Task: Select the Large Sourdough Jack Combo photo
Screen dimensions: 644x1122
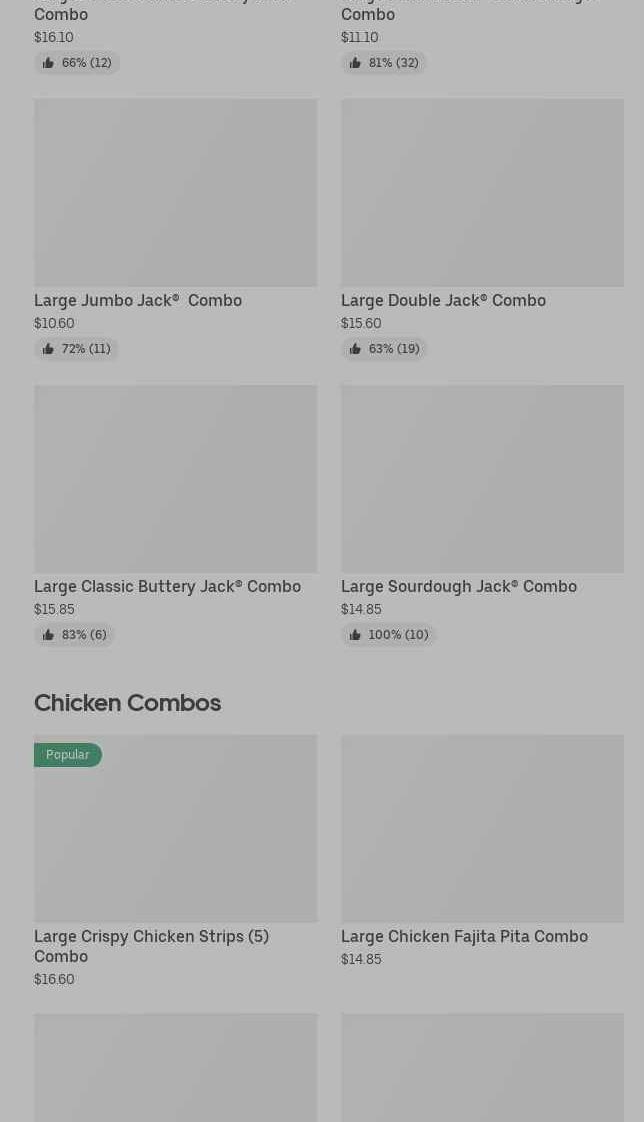Action: tap(482, 478)
